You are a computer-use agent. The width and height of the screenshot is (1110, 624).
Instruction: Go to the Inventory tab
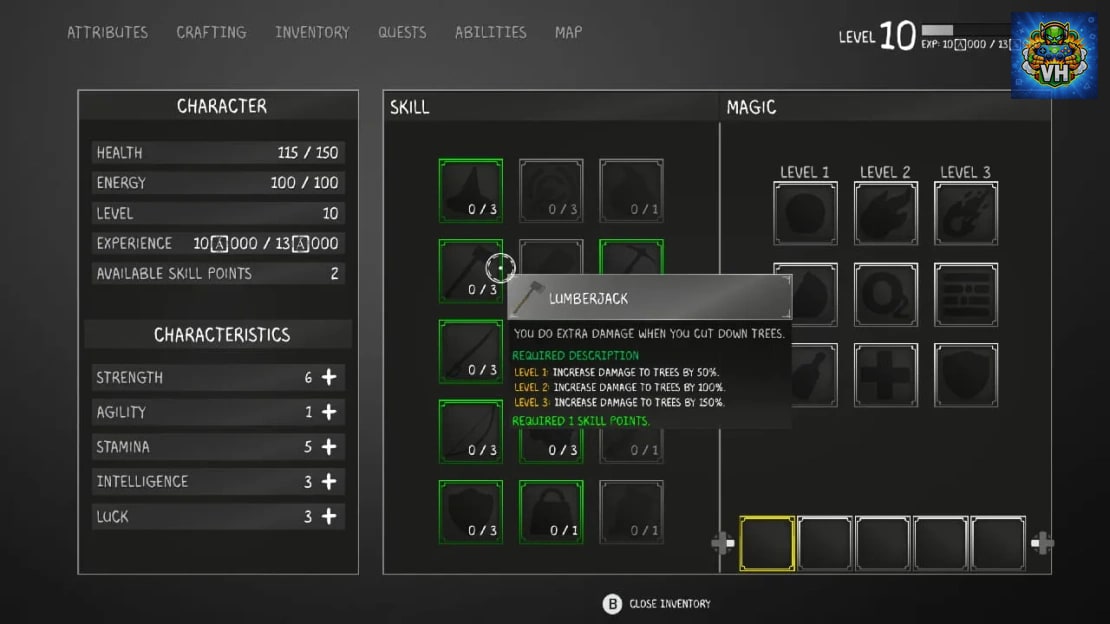(312, 33)
